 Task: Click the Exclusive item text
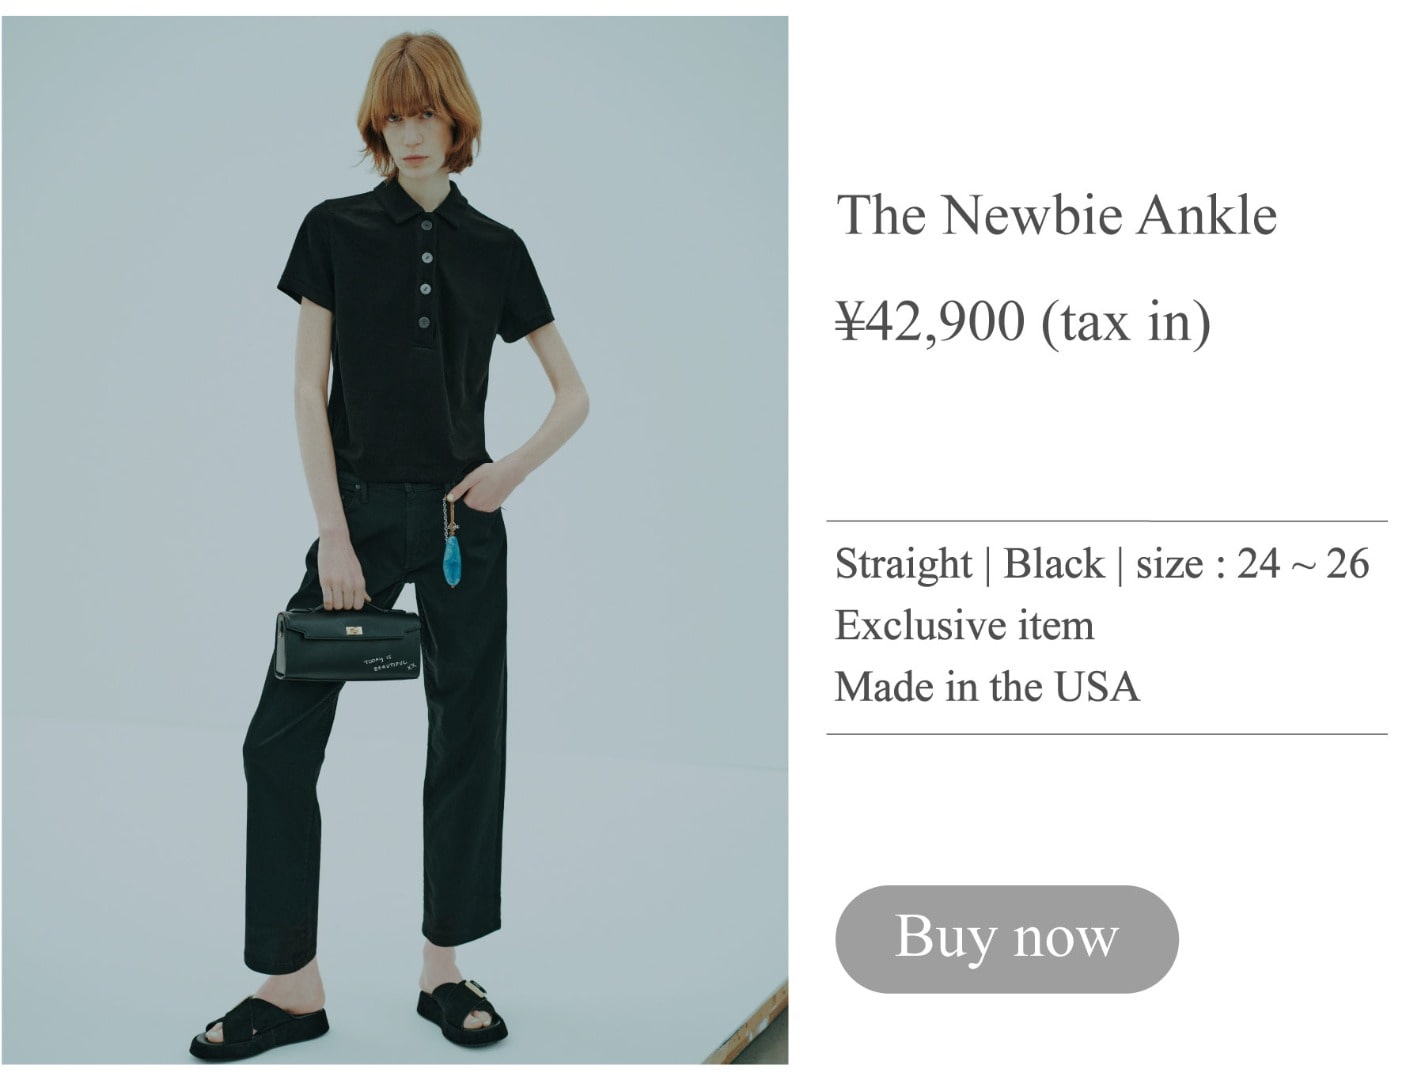(x=964, y=626)
